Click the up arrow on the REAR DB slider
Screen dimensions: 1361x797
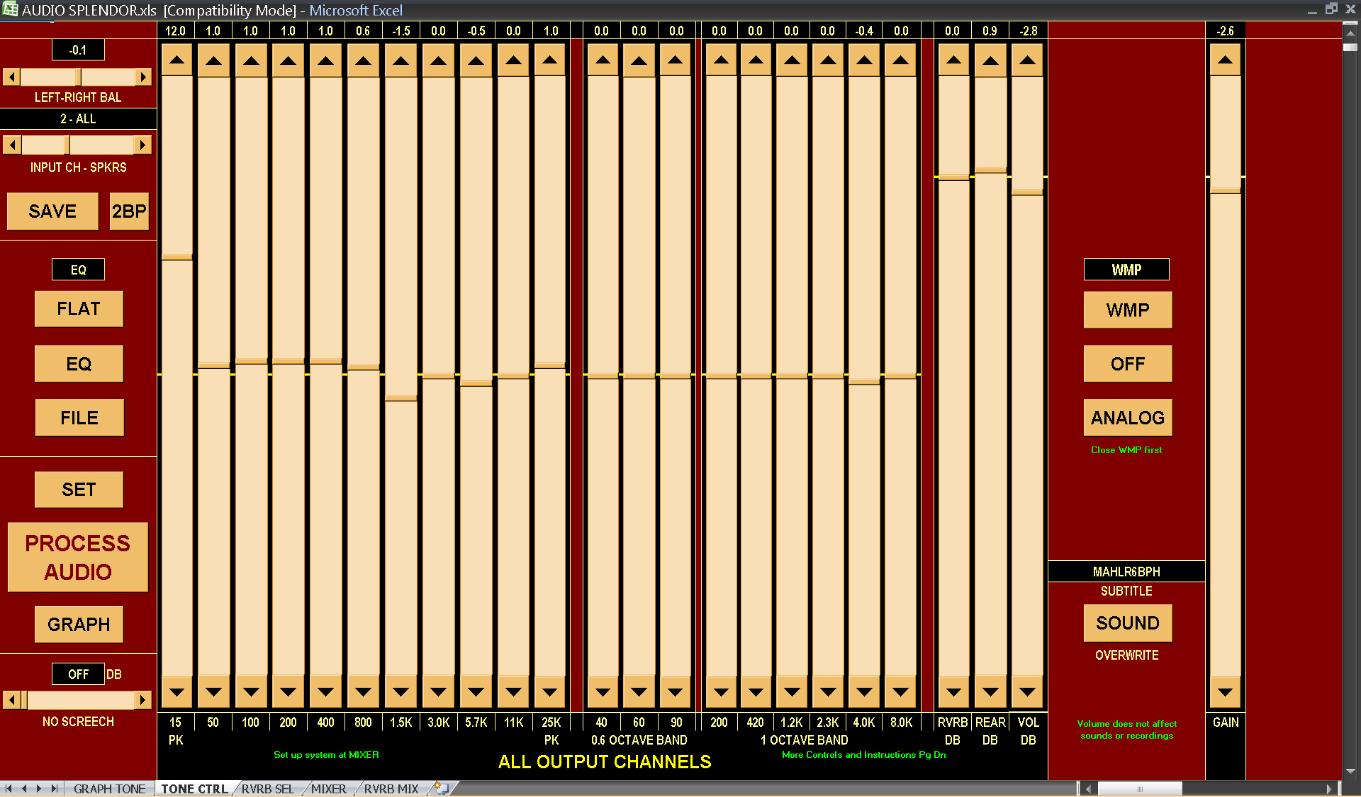[x=990, y=61]
